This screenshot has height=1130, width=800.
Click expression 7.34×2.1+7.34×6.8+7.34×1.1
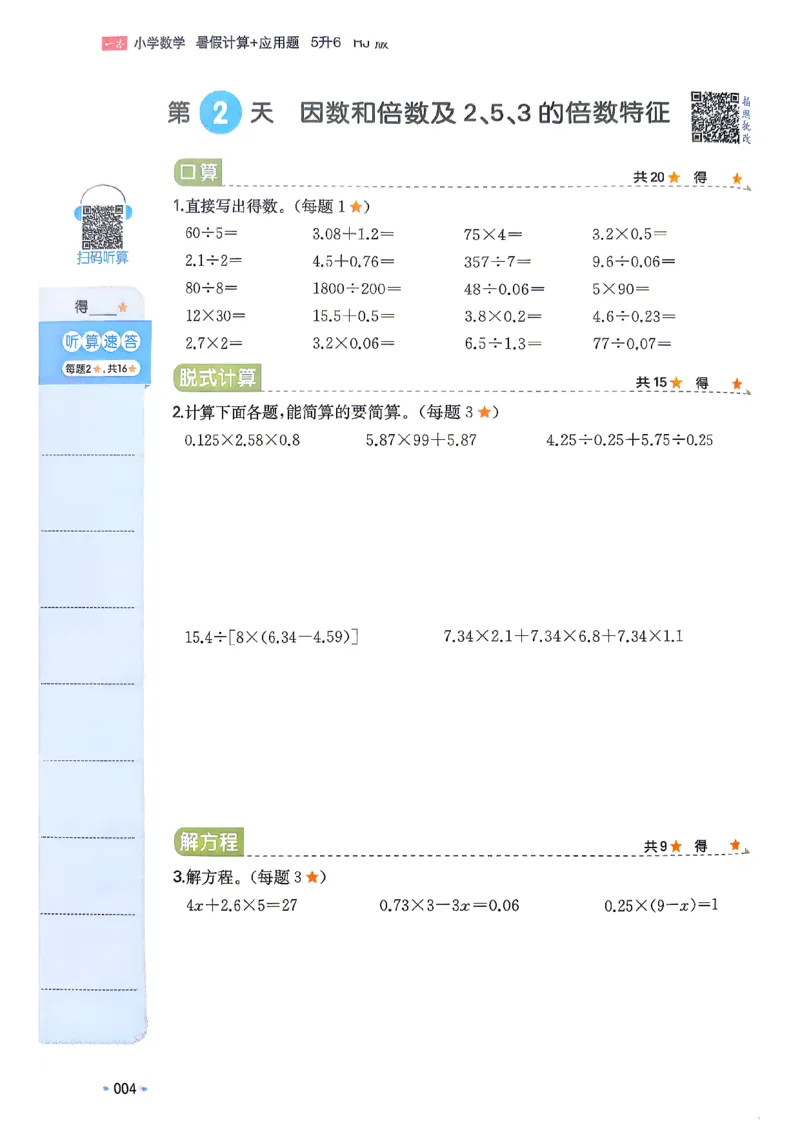(x=563, y=636)
